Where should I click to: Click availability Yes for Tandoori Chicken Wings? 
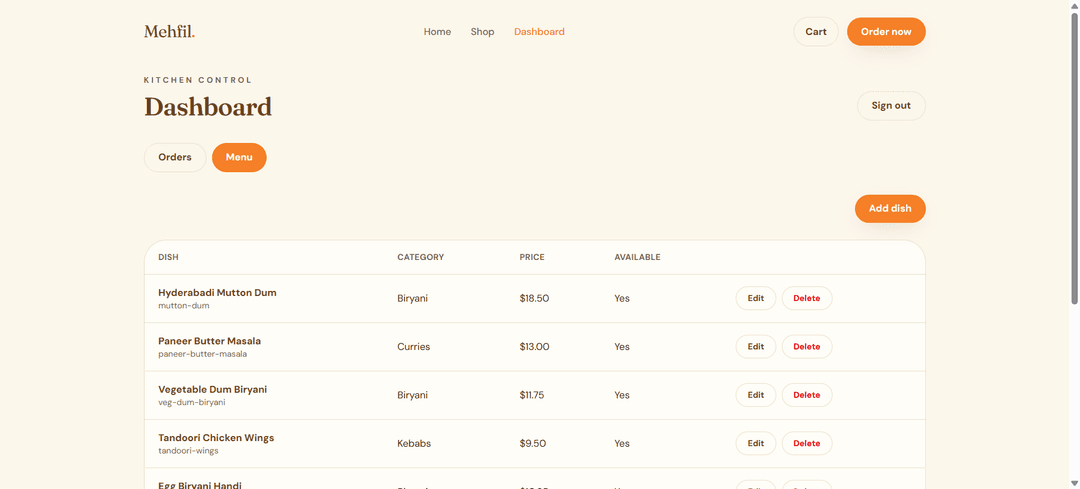(x=622, y=443)
